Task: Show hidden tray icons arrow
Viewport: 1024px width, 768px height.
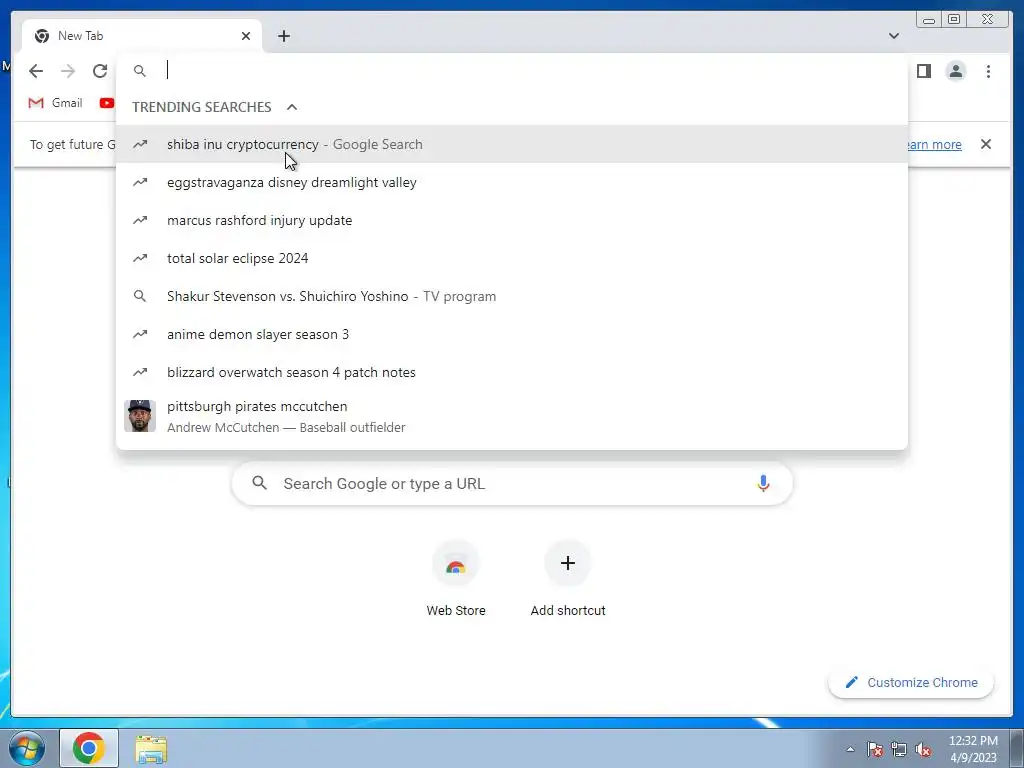Action: point(850,749)
